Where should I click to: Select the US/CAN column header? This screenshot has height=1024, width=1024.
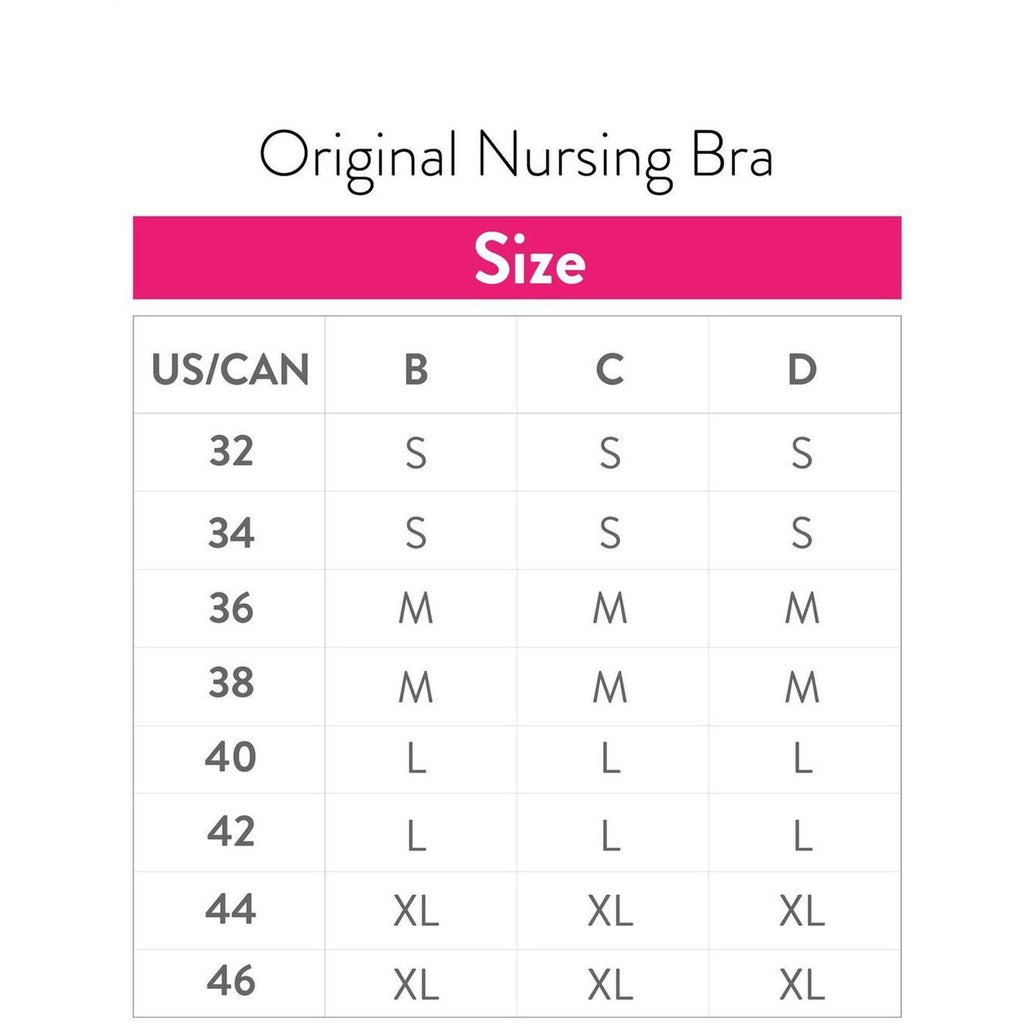point(230,369)
